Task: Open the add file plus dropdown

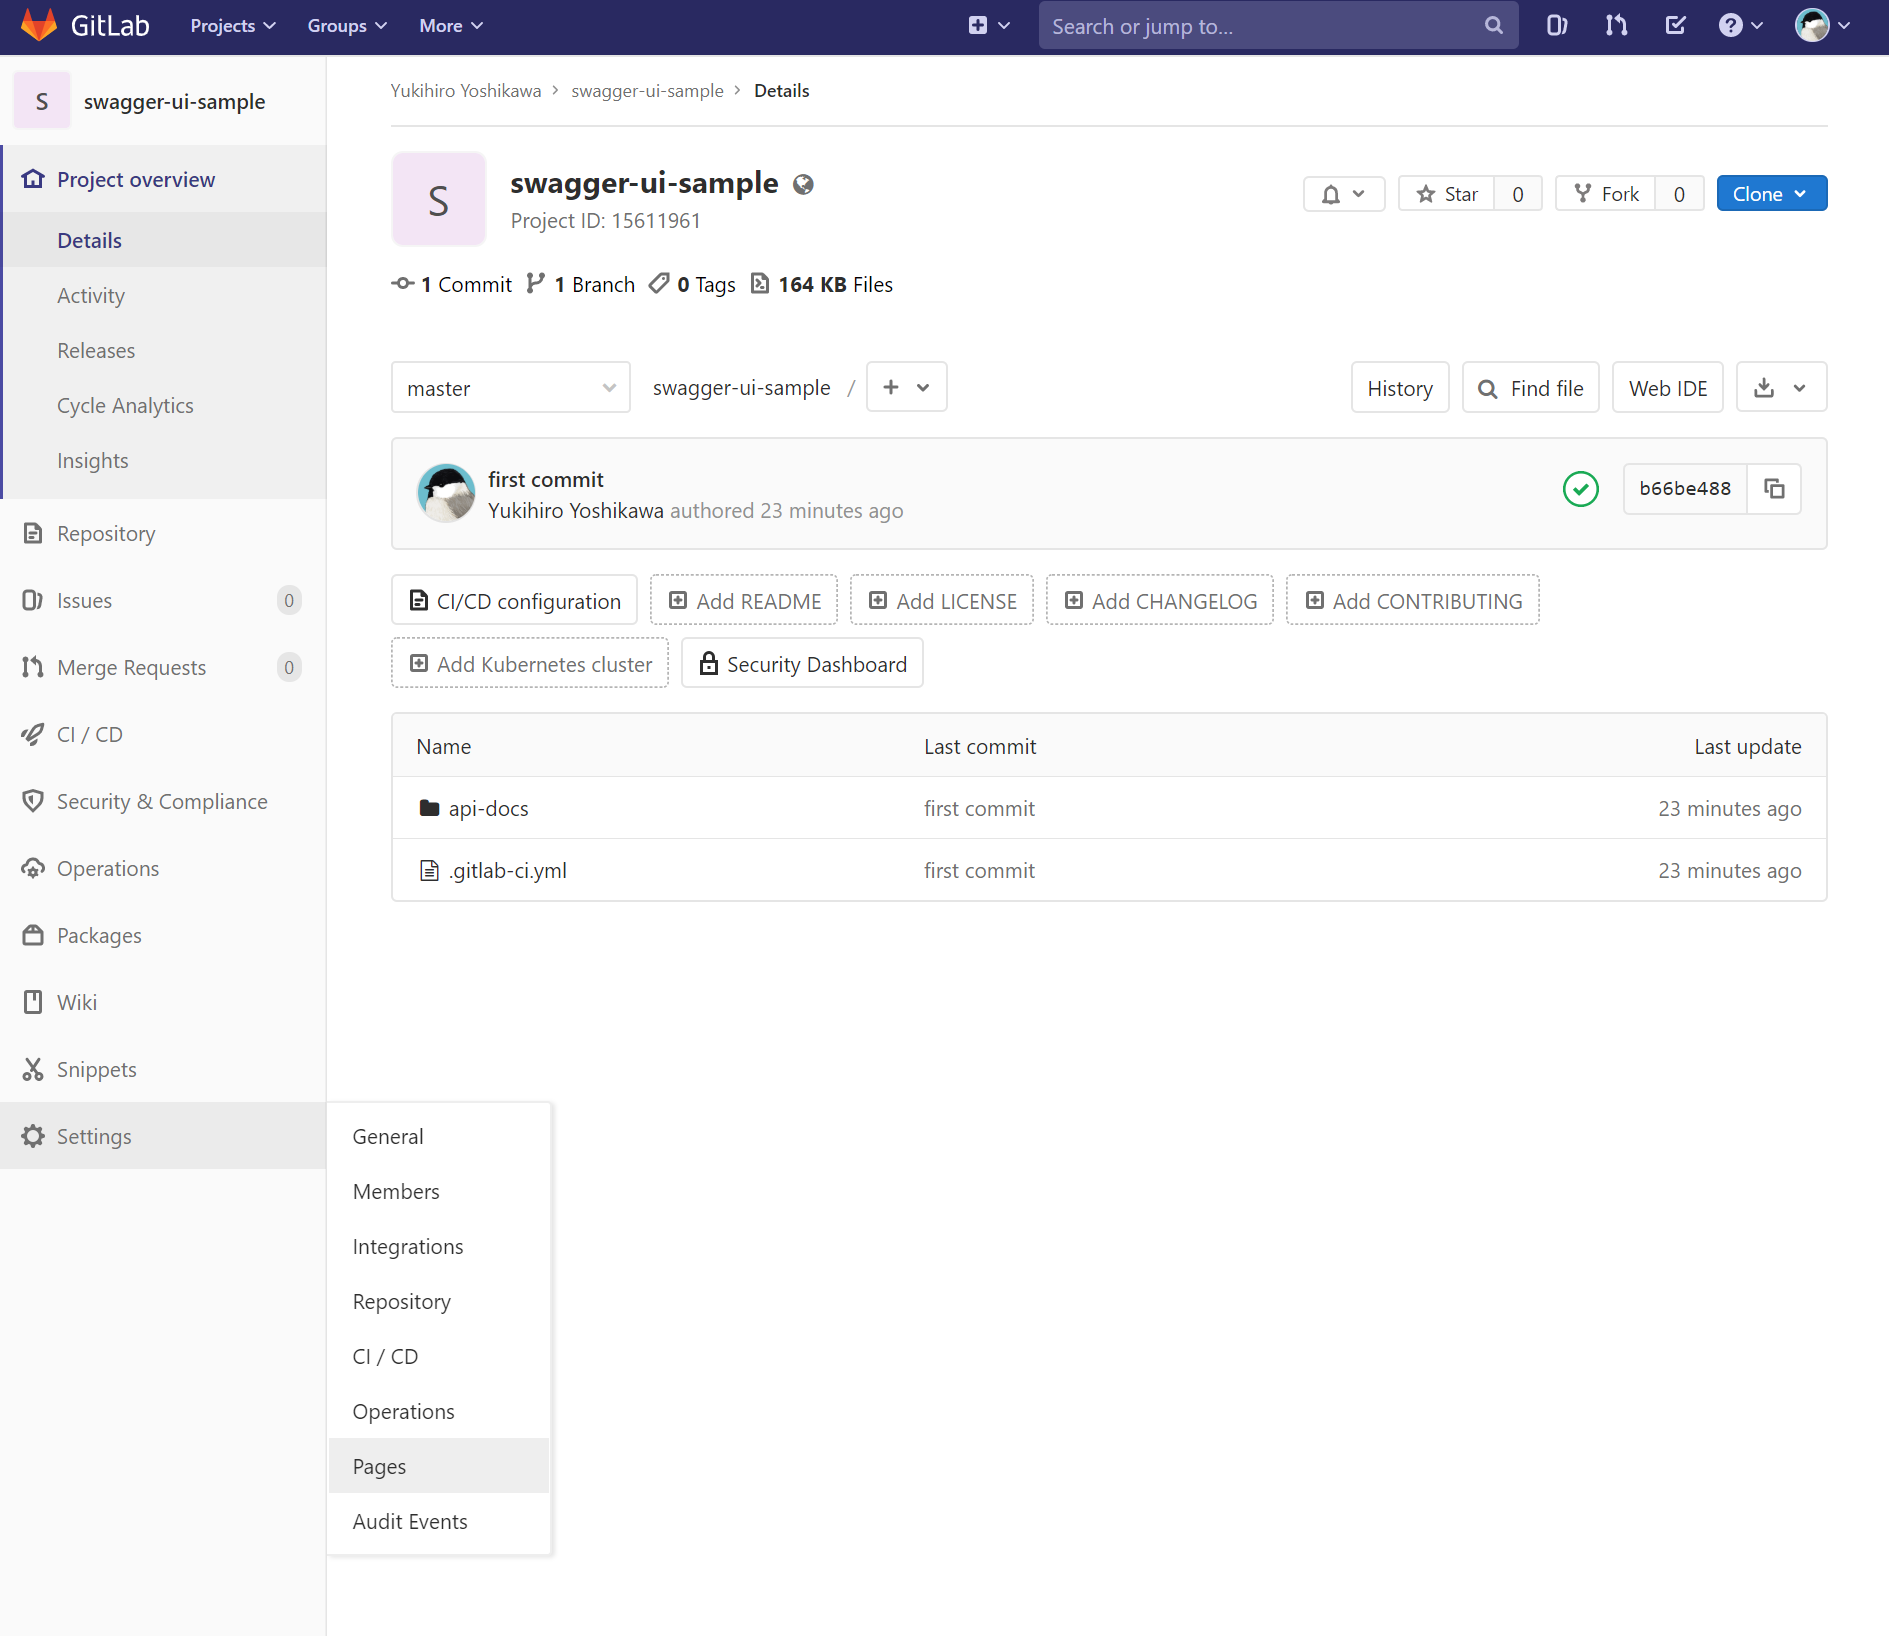Action: [x=906, y=387]
